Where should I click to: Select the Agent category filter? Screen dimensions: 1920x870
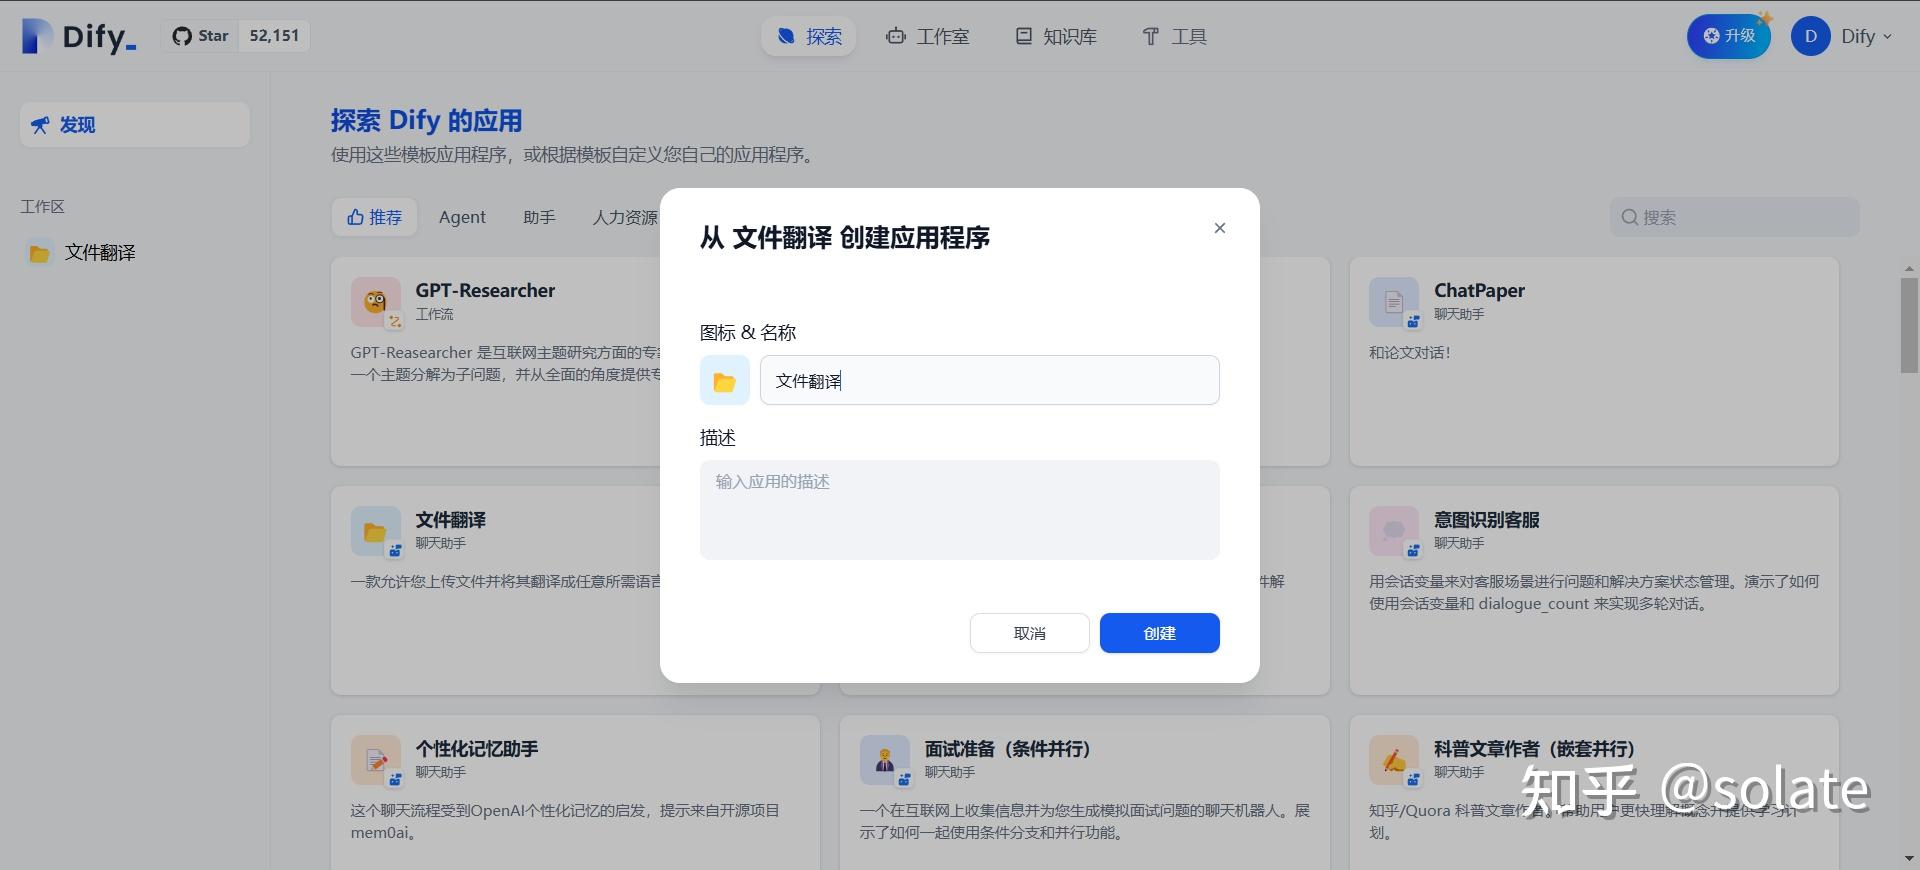462,217
